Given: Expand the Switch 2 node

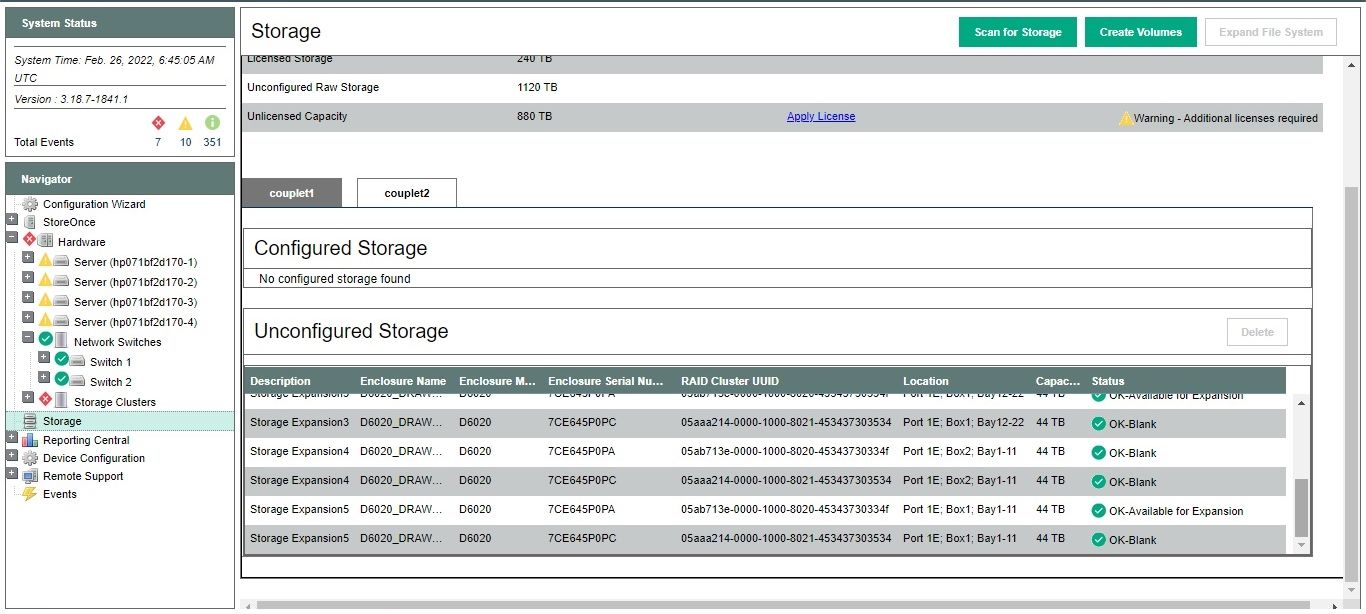Looking at the screenshot, I should tap(44, 377).
